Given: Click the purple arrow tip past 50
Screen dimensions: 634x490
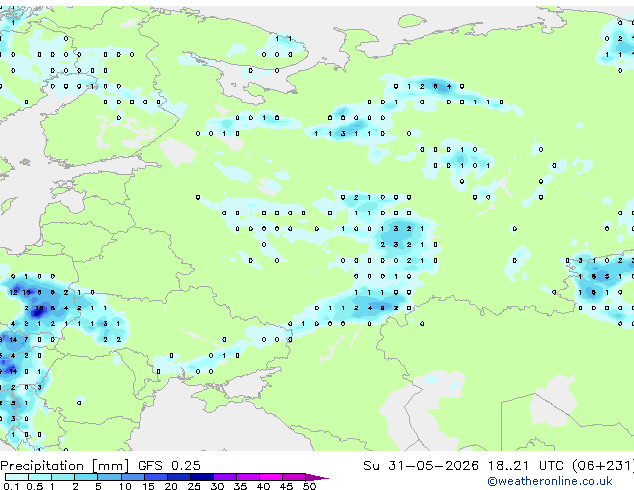Looking at the screenshot, I should 317,477.
